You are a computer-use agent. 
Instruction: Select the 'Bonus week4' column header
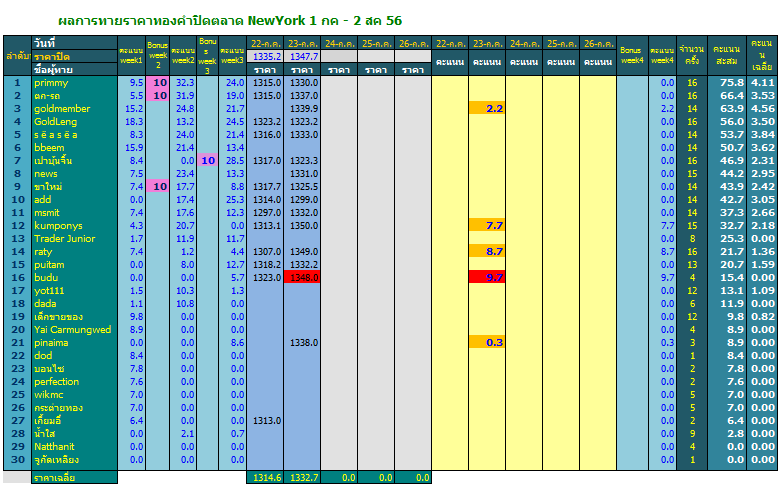[x=632, y=55]
